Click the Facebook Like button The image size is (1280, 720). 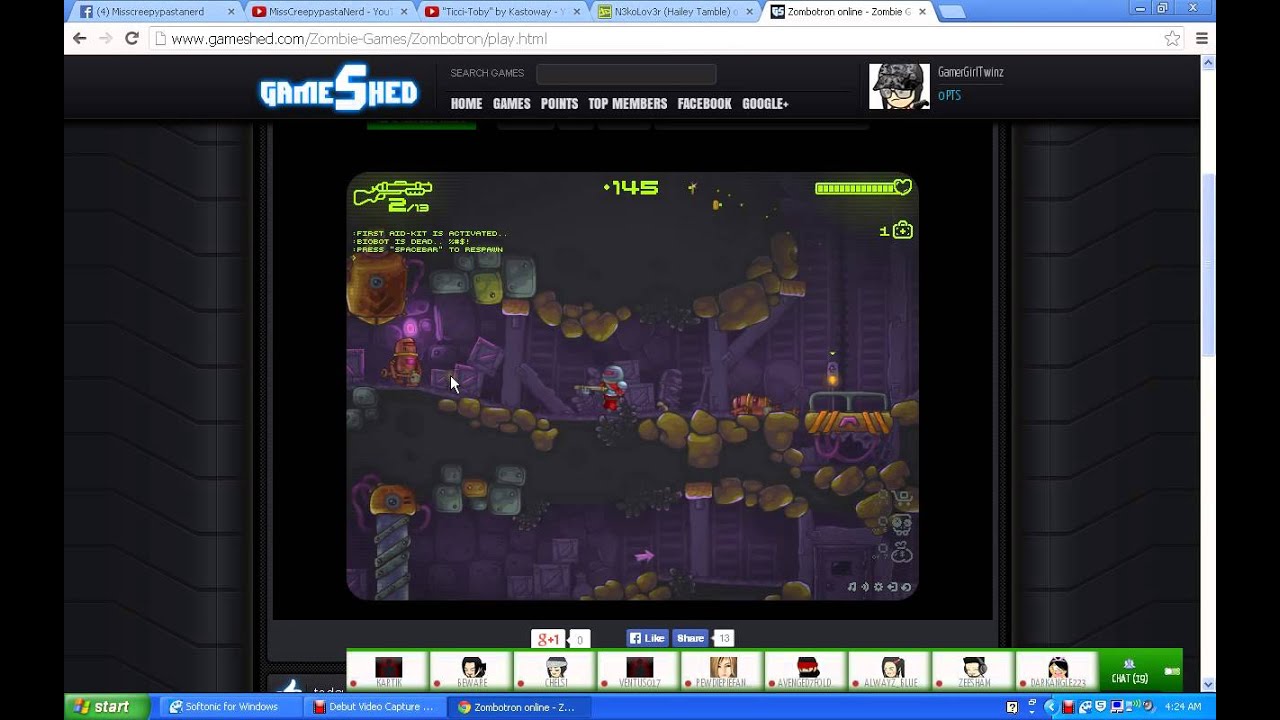pyautogui.click(x=647, y=638)
